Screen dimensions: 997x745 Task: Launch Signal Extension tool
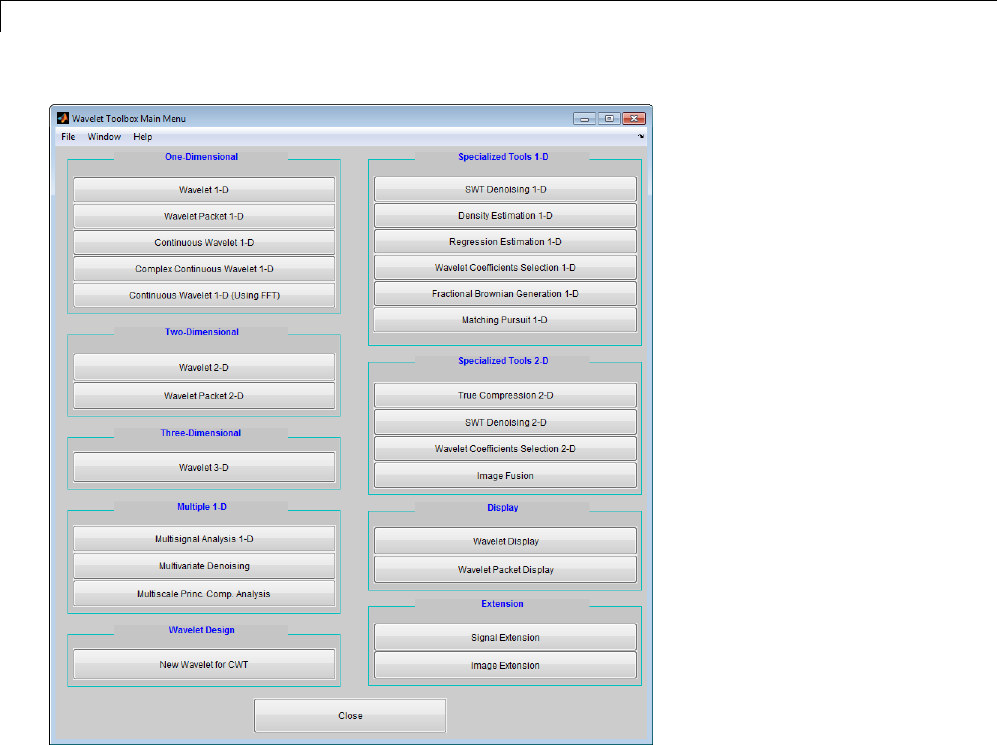(x=505, y=638)
